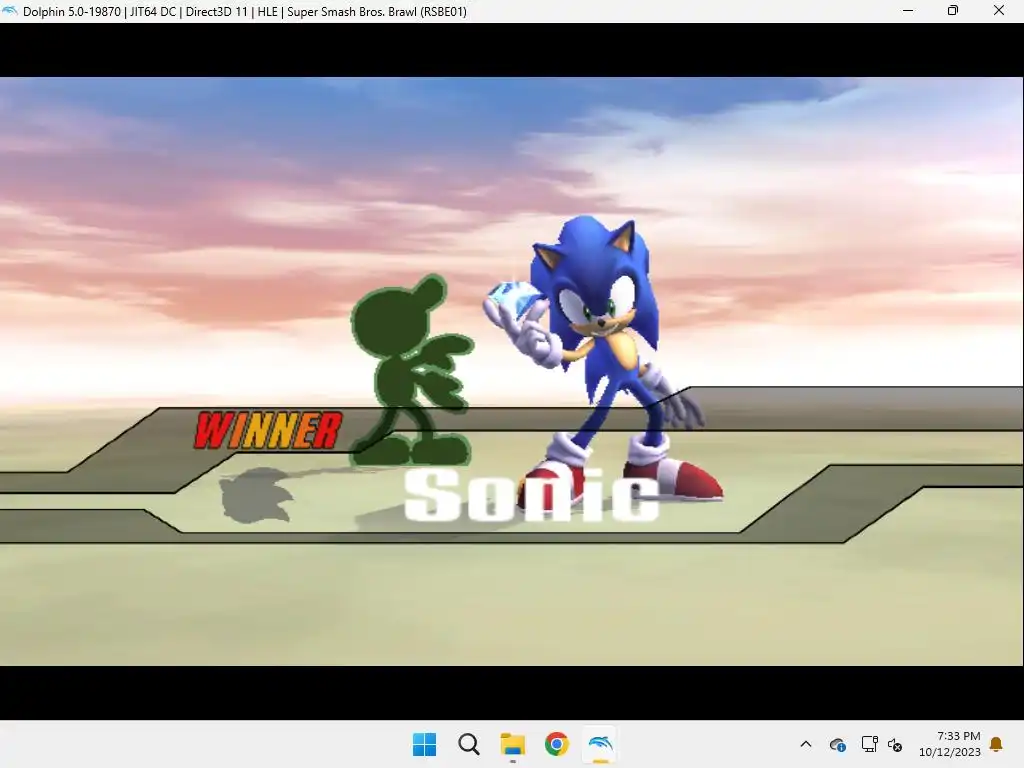Image resolution: width=1024 pixels, height=768 pixels.
Task: Restore down the Dolphin window
Action: 953,10
